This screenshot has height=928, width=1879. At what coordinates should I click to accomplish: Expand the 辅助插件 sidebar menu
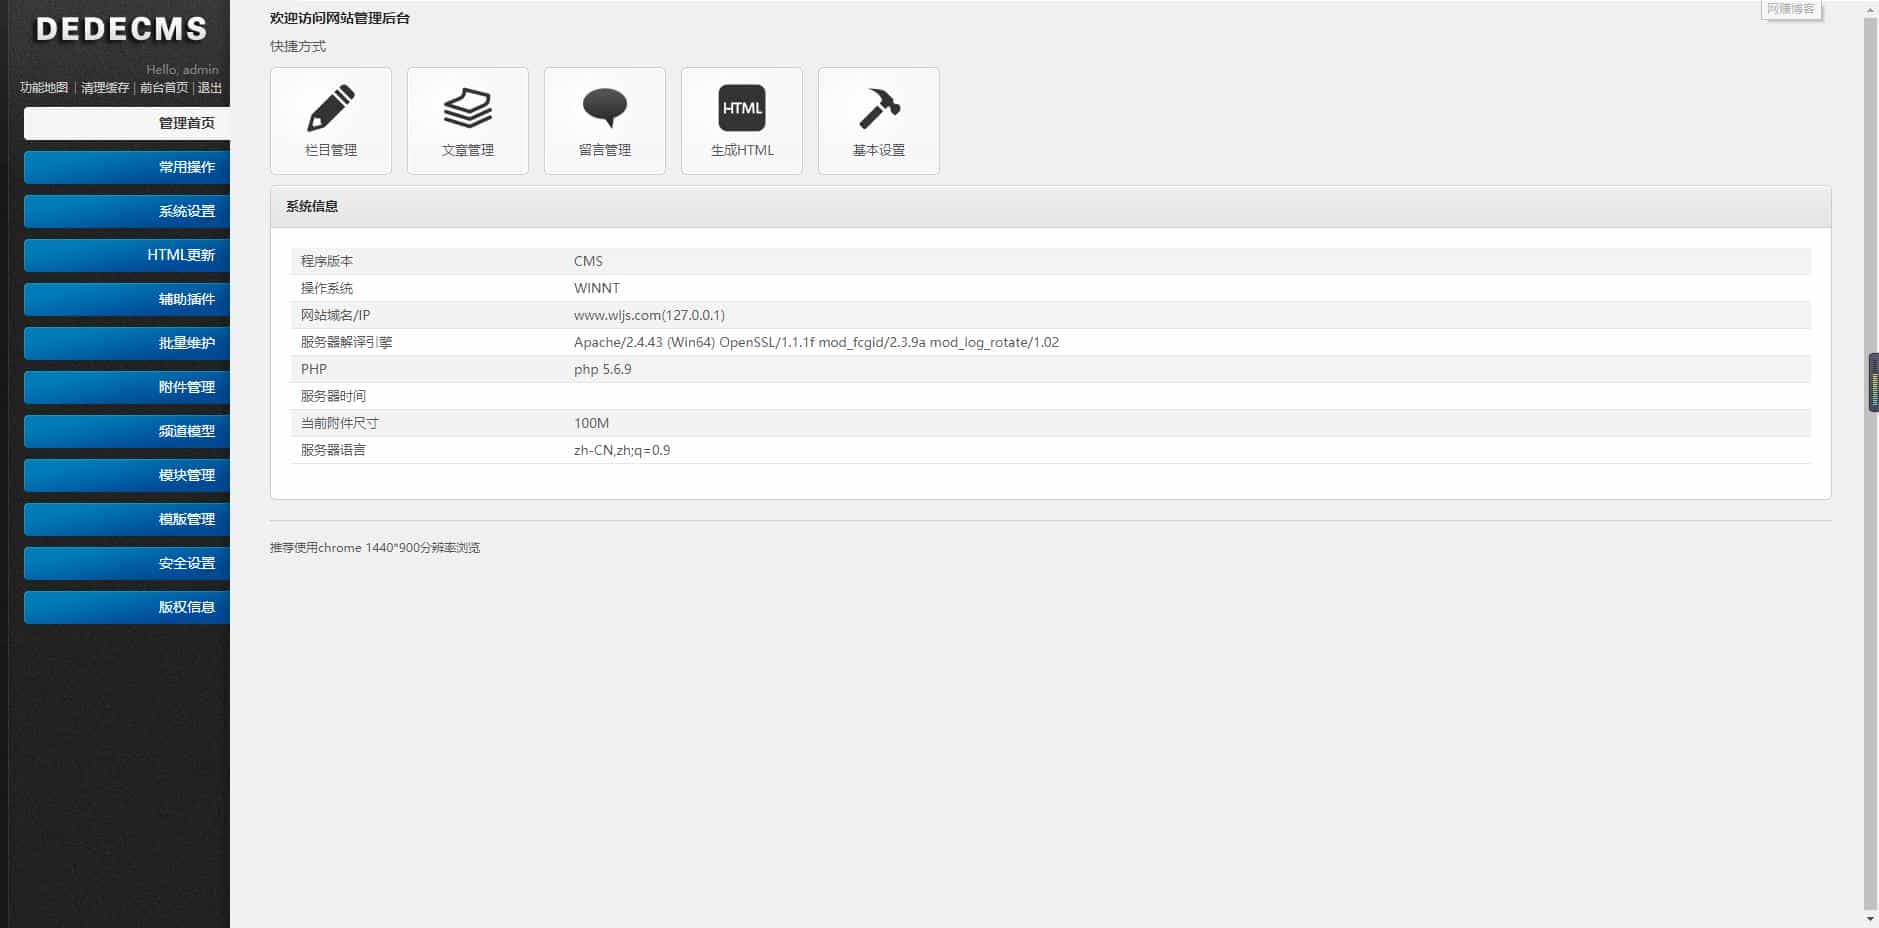point(127,299)
